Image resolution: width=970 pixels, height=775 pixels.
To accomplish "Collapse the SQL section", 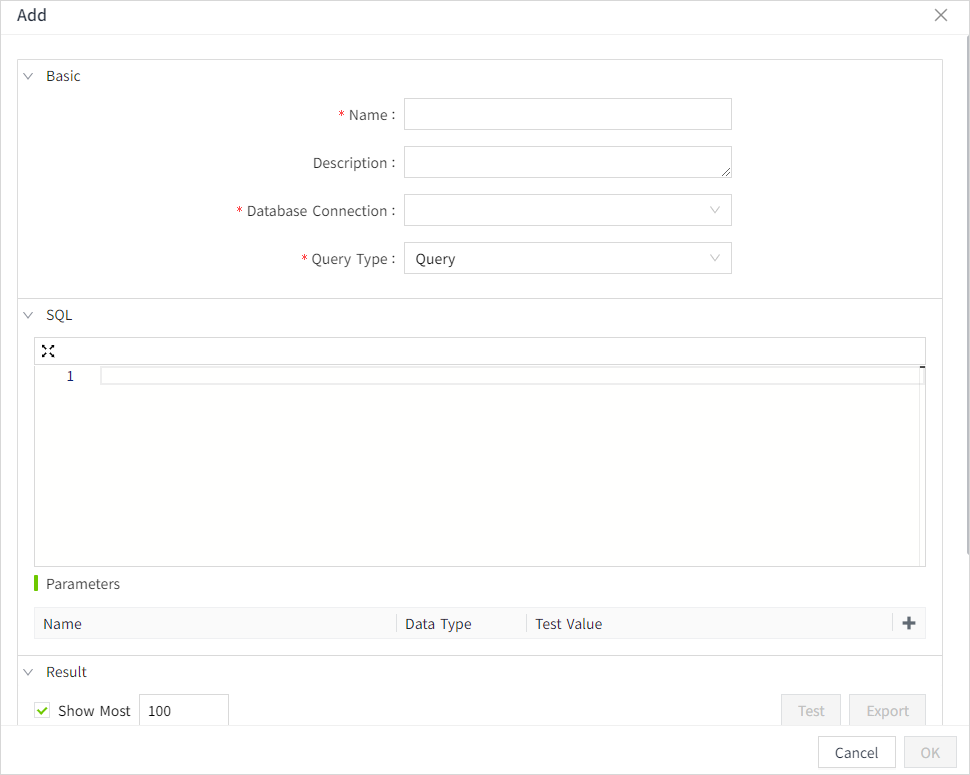I will tap(28, 315).
